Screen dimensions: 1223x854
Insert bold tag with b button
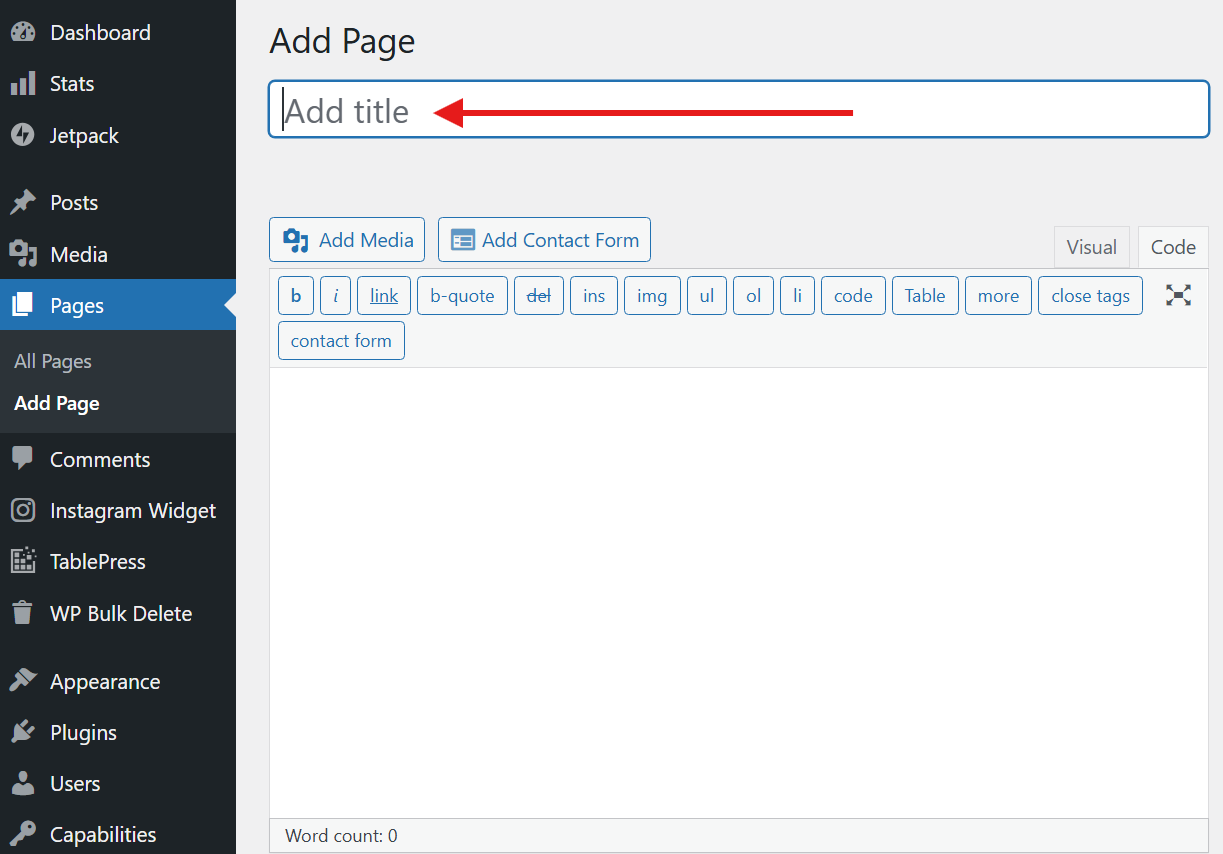[x=296, y=295]
